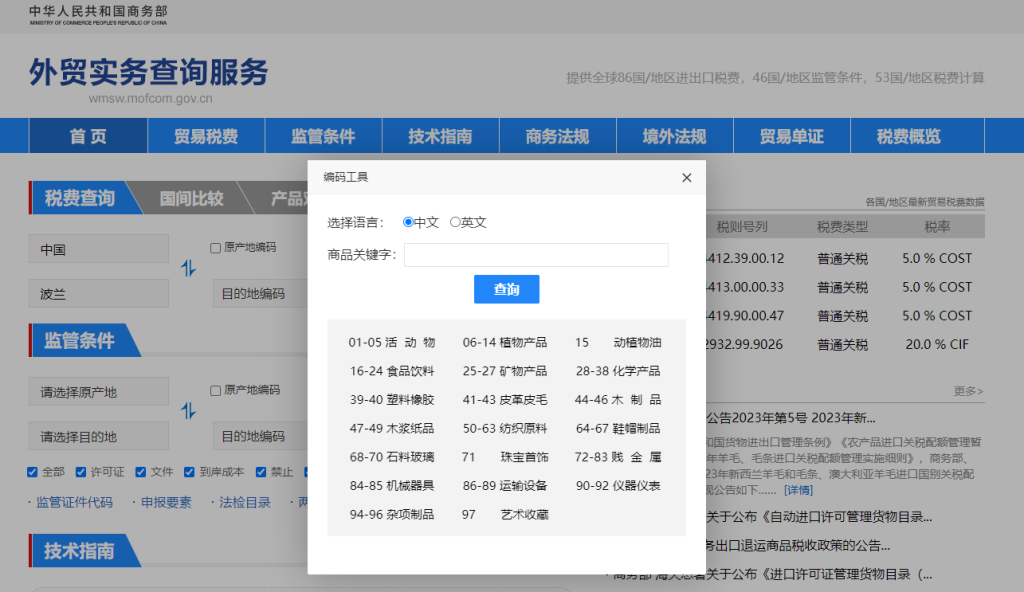The width and height of the screenshot is (1024, 592).
Task: Choose category 86-89 运输设备
Action: tap(505, 486)
